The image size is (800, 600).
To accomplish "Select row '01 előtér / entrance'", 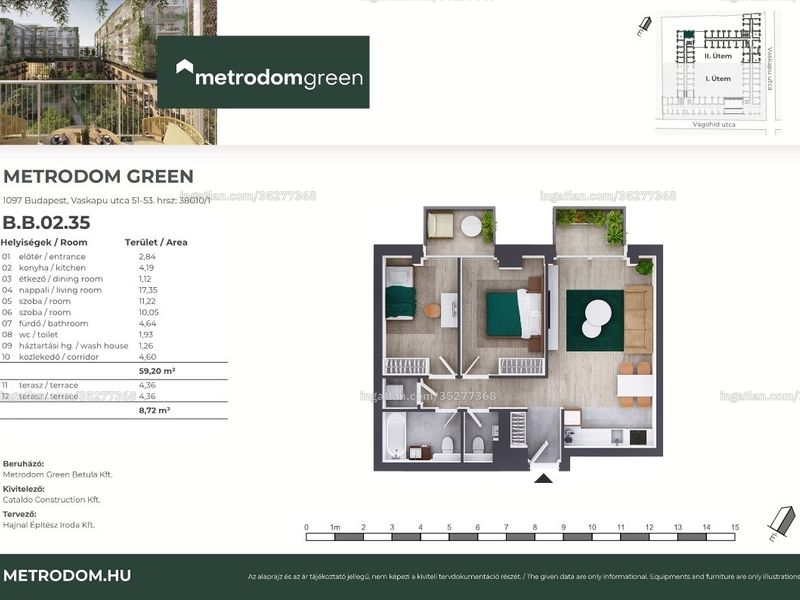I will (x=79, y=257).
